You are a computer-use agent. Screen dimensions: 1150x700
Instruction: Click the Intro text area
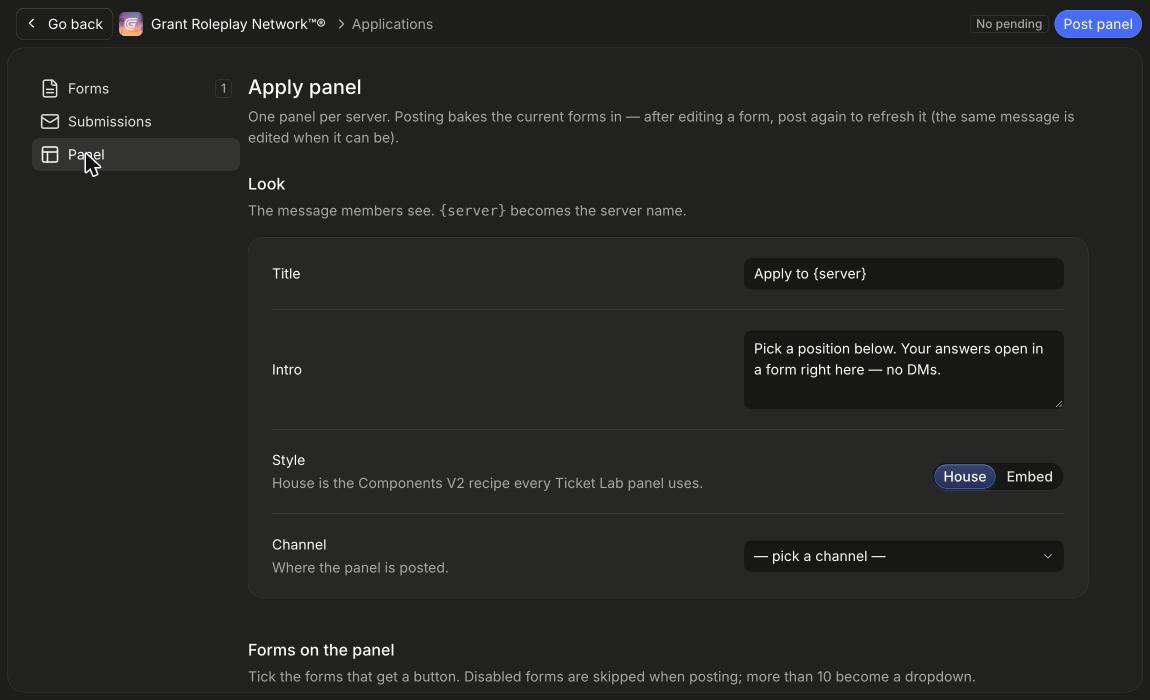[904, 370]
